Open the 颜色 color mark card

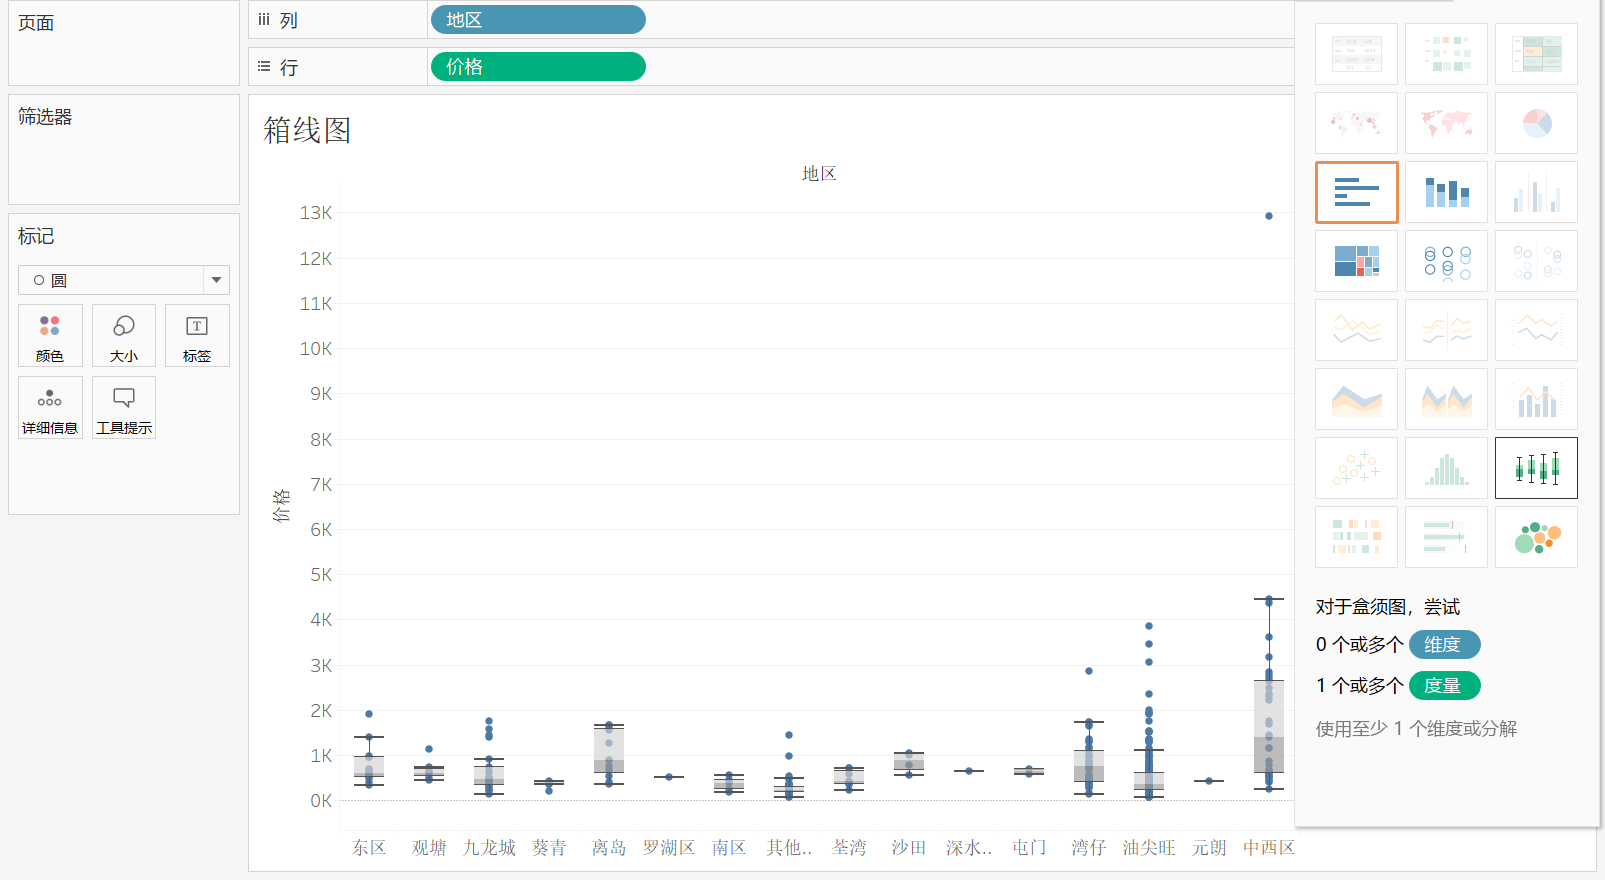tap(50, 336)
